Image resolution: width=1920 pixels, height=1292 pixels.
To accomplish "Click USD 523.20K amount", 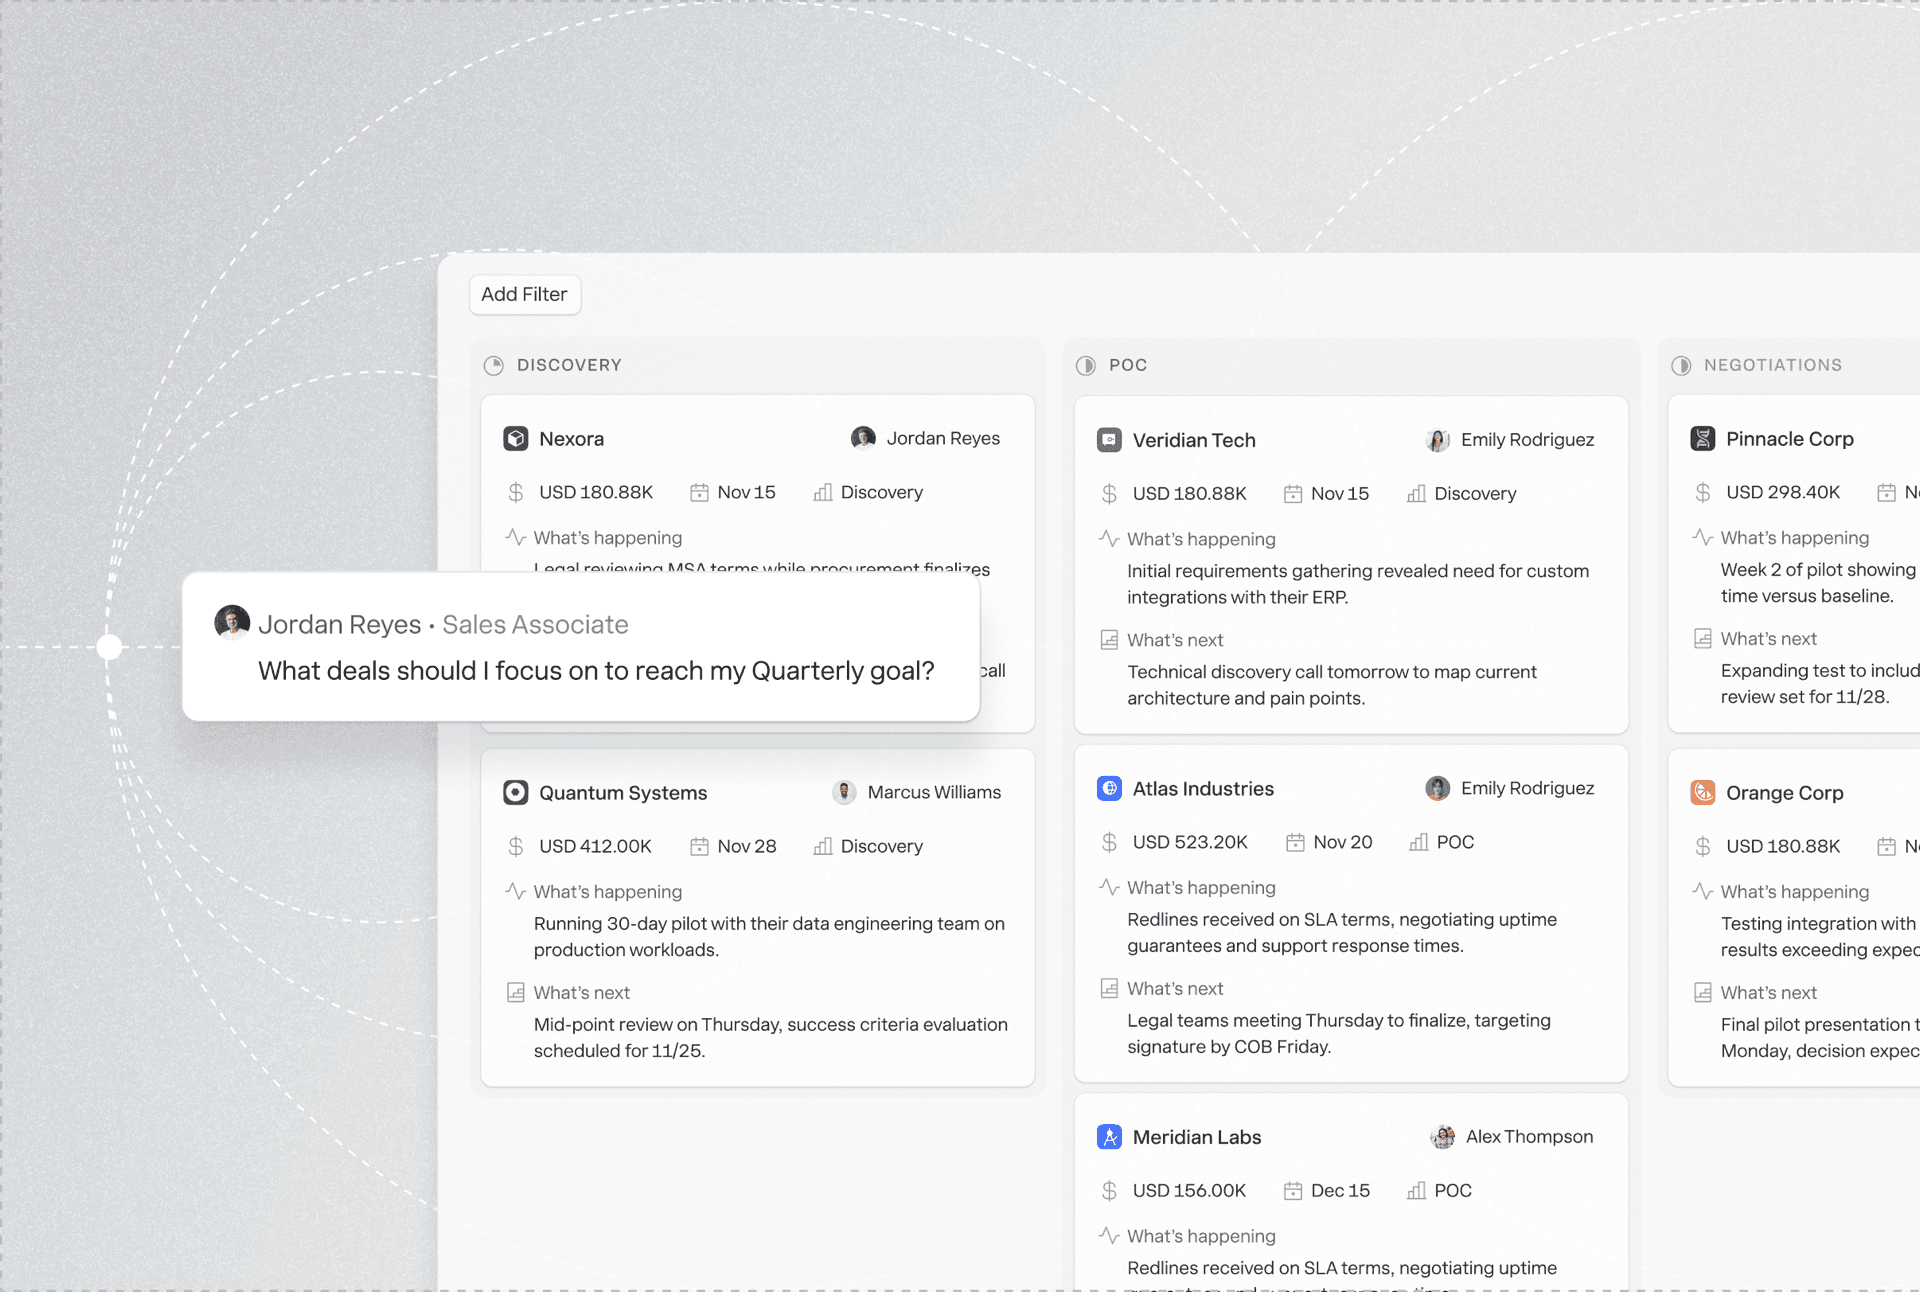I will pos(1190,842).
